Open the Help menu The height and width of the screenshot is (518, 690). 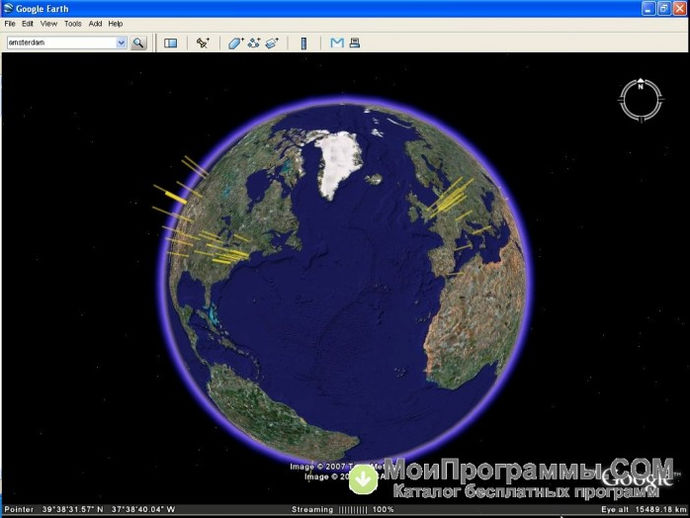coord(115,24)
